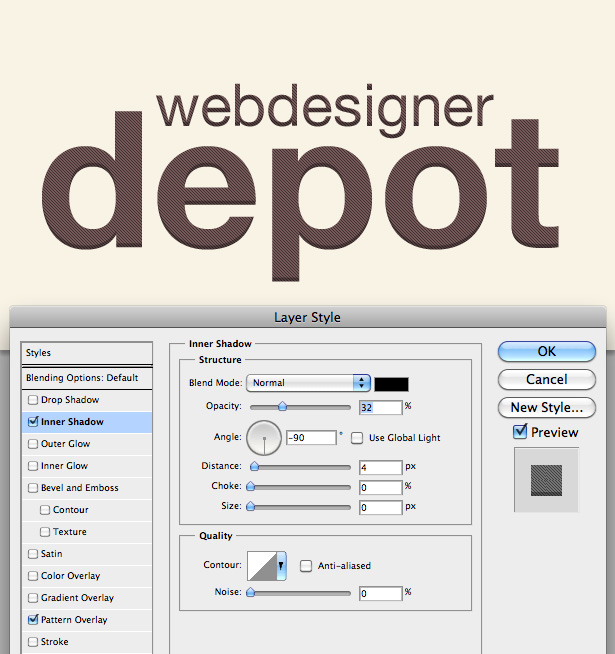The width and height of the screenshot is (615, 654).
Task: Enable the Bevel and Emboss checkbox
Action: 33,488
